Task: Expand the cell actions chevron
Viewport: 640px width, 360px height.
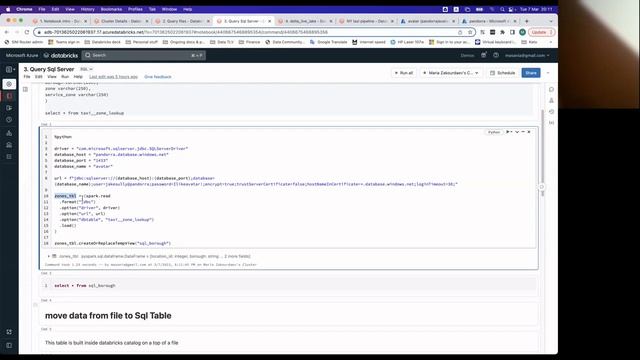Action: (x=517, y=132)
